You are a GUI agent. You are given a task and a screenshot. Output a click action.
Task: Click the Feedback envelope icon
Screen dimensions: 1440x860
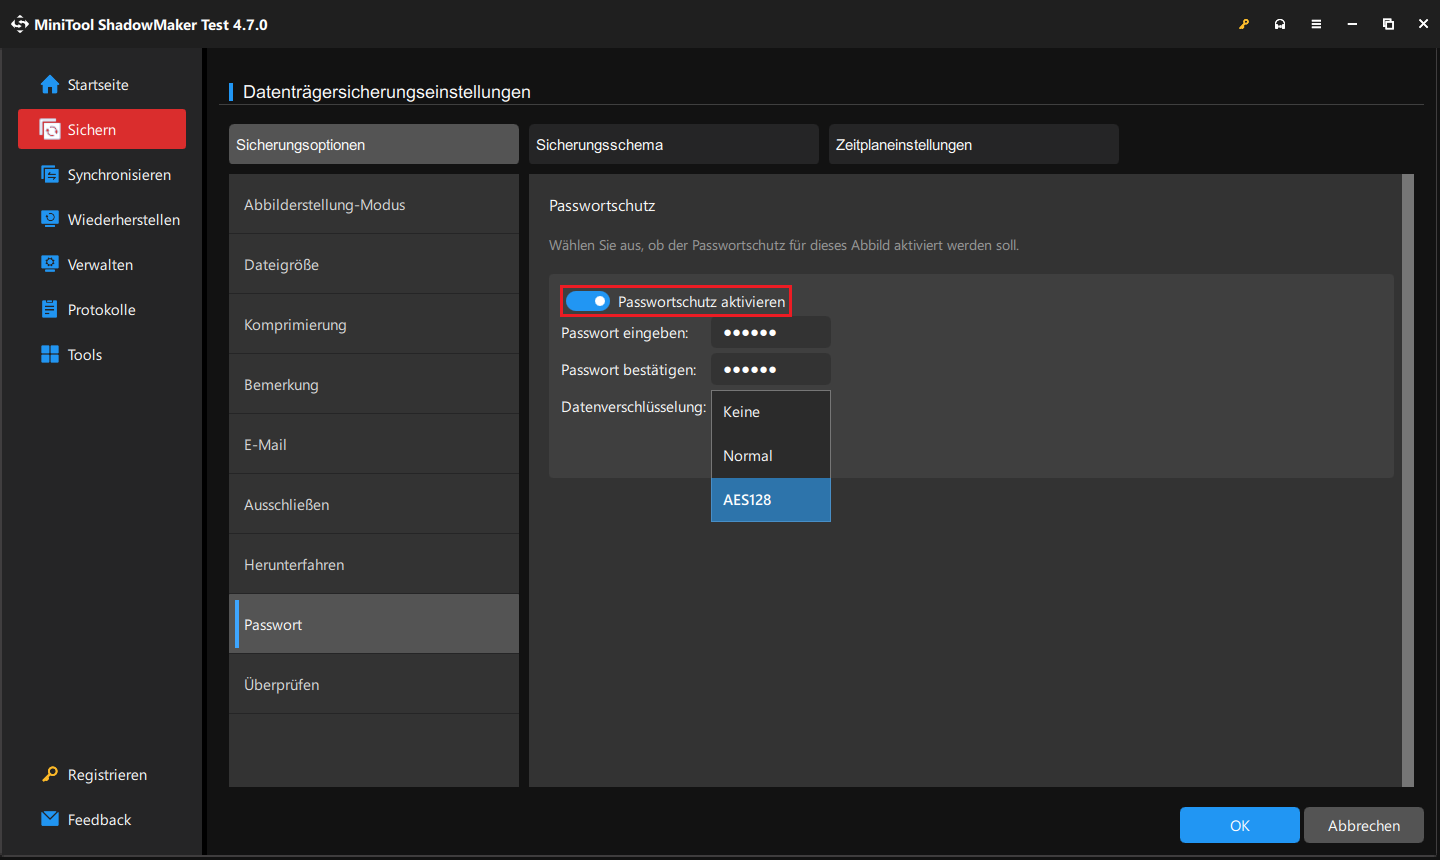point(50,819)
